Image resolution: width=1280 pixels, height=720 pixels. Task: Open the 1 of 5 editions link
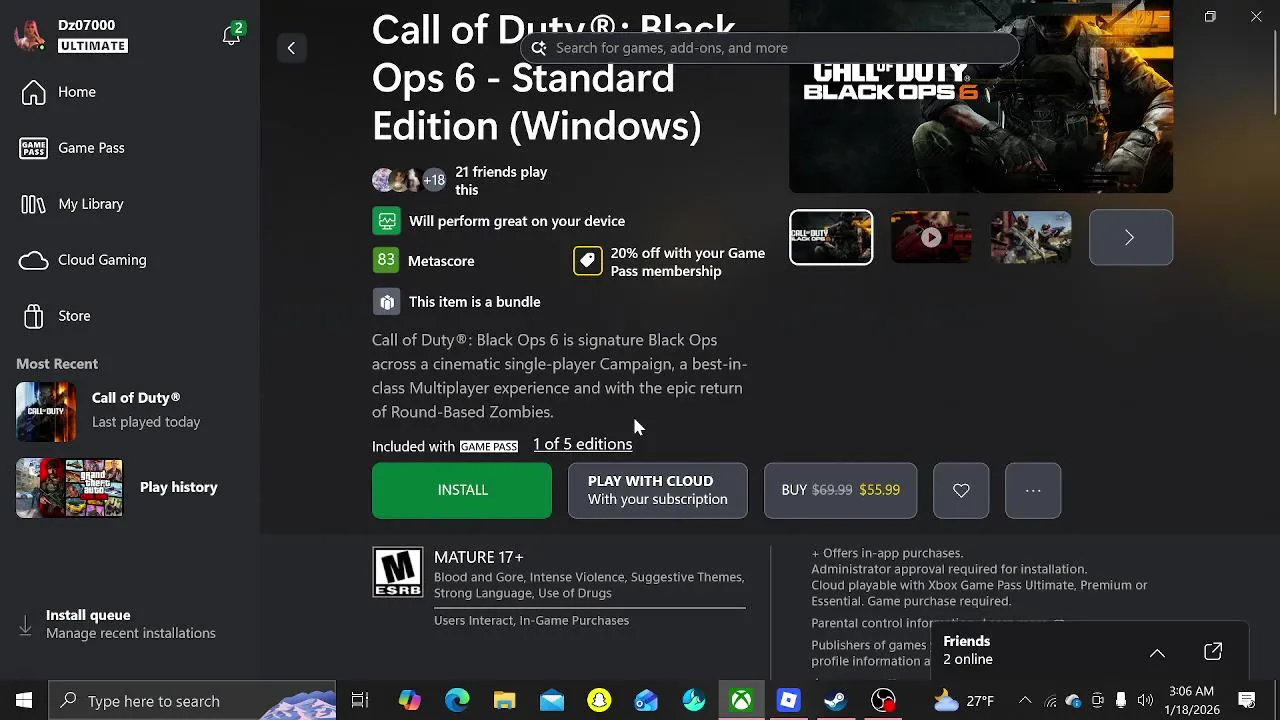(x=582, y=444)
